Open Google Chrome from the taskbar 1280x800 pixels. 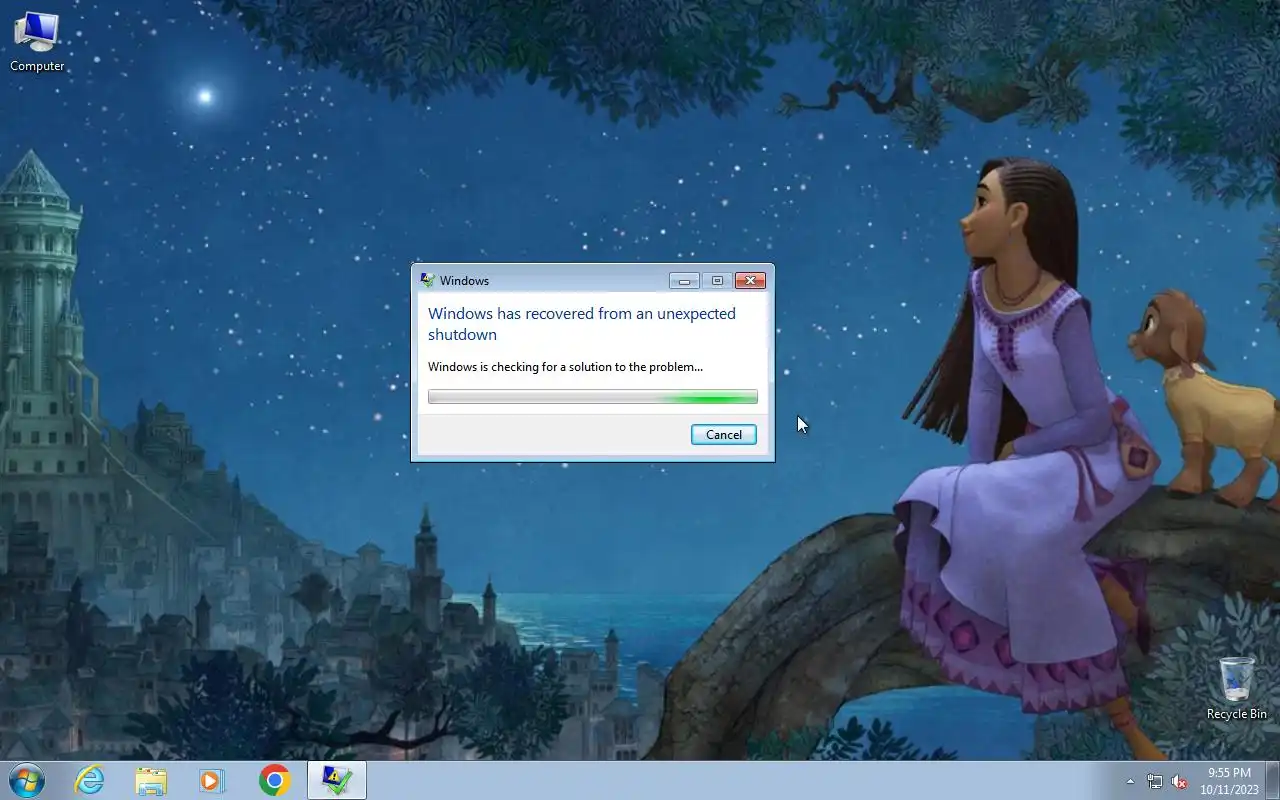(274, 780)
